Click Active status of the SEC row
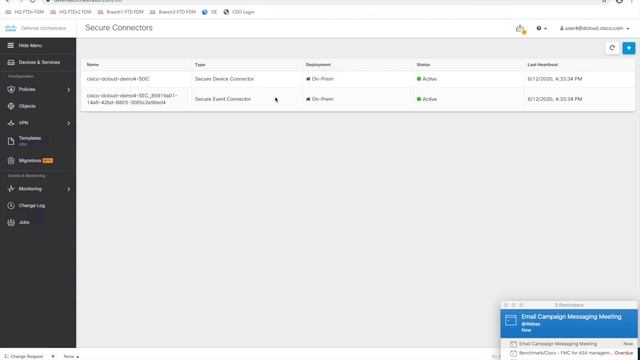 (427, 99)
